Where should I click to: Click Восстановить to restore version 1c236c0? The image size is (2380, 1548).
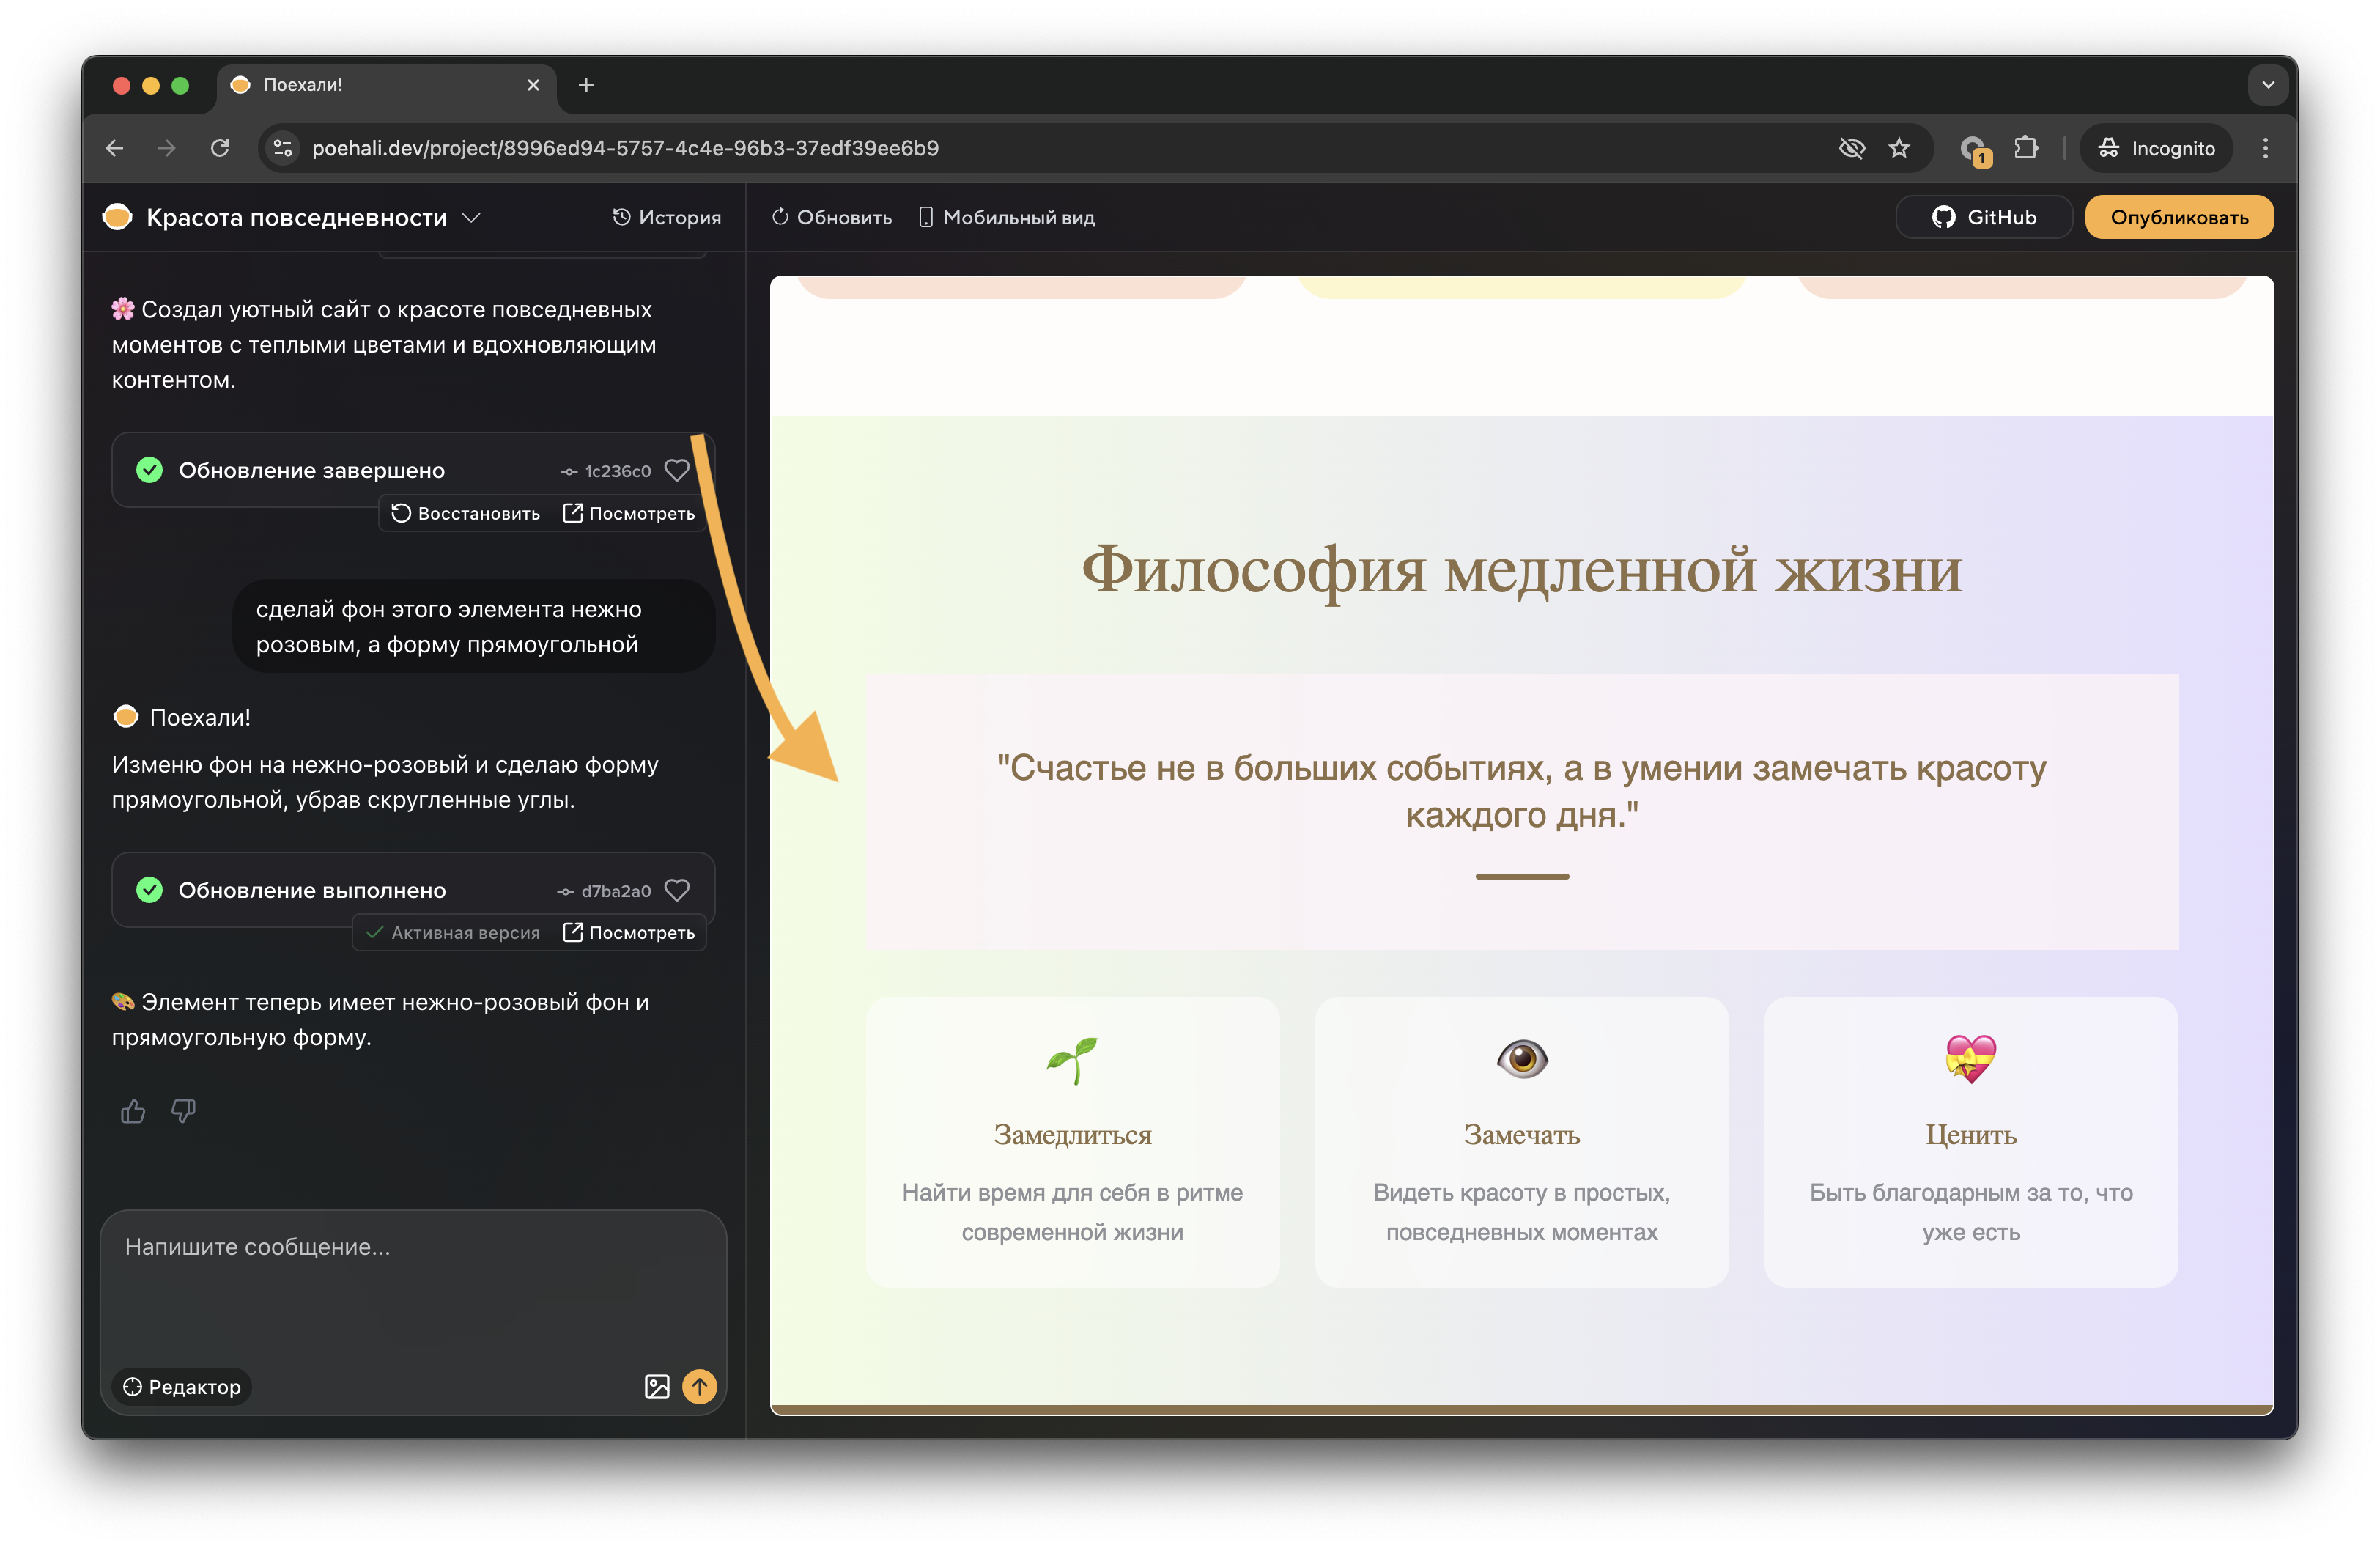[466, 513]
